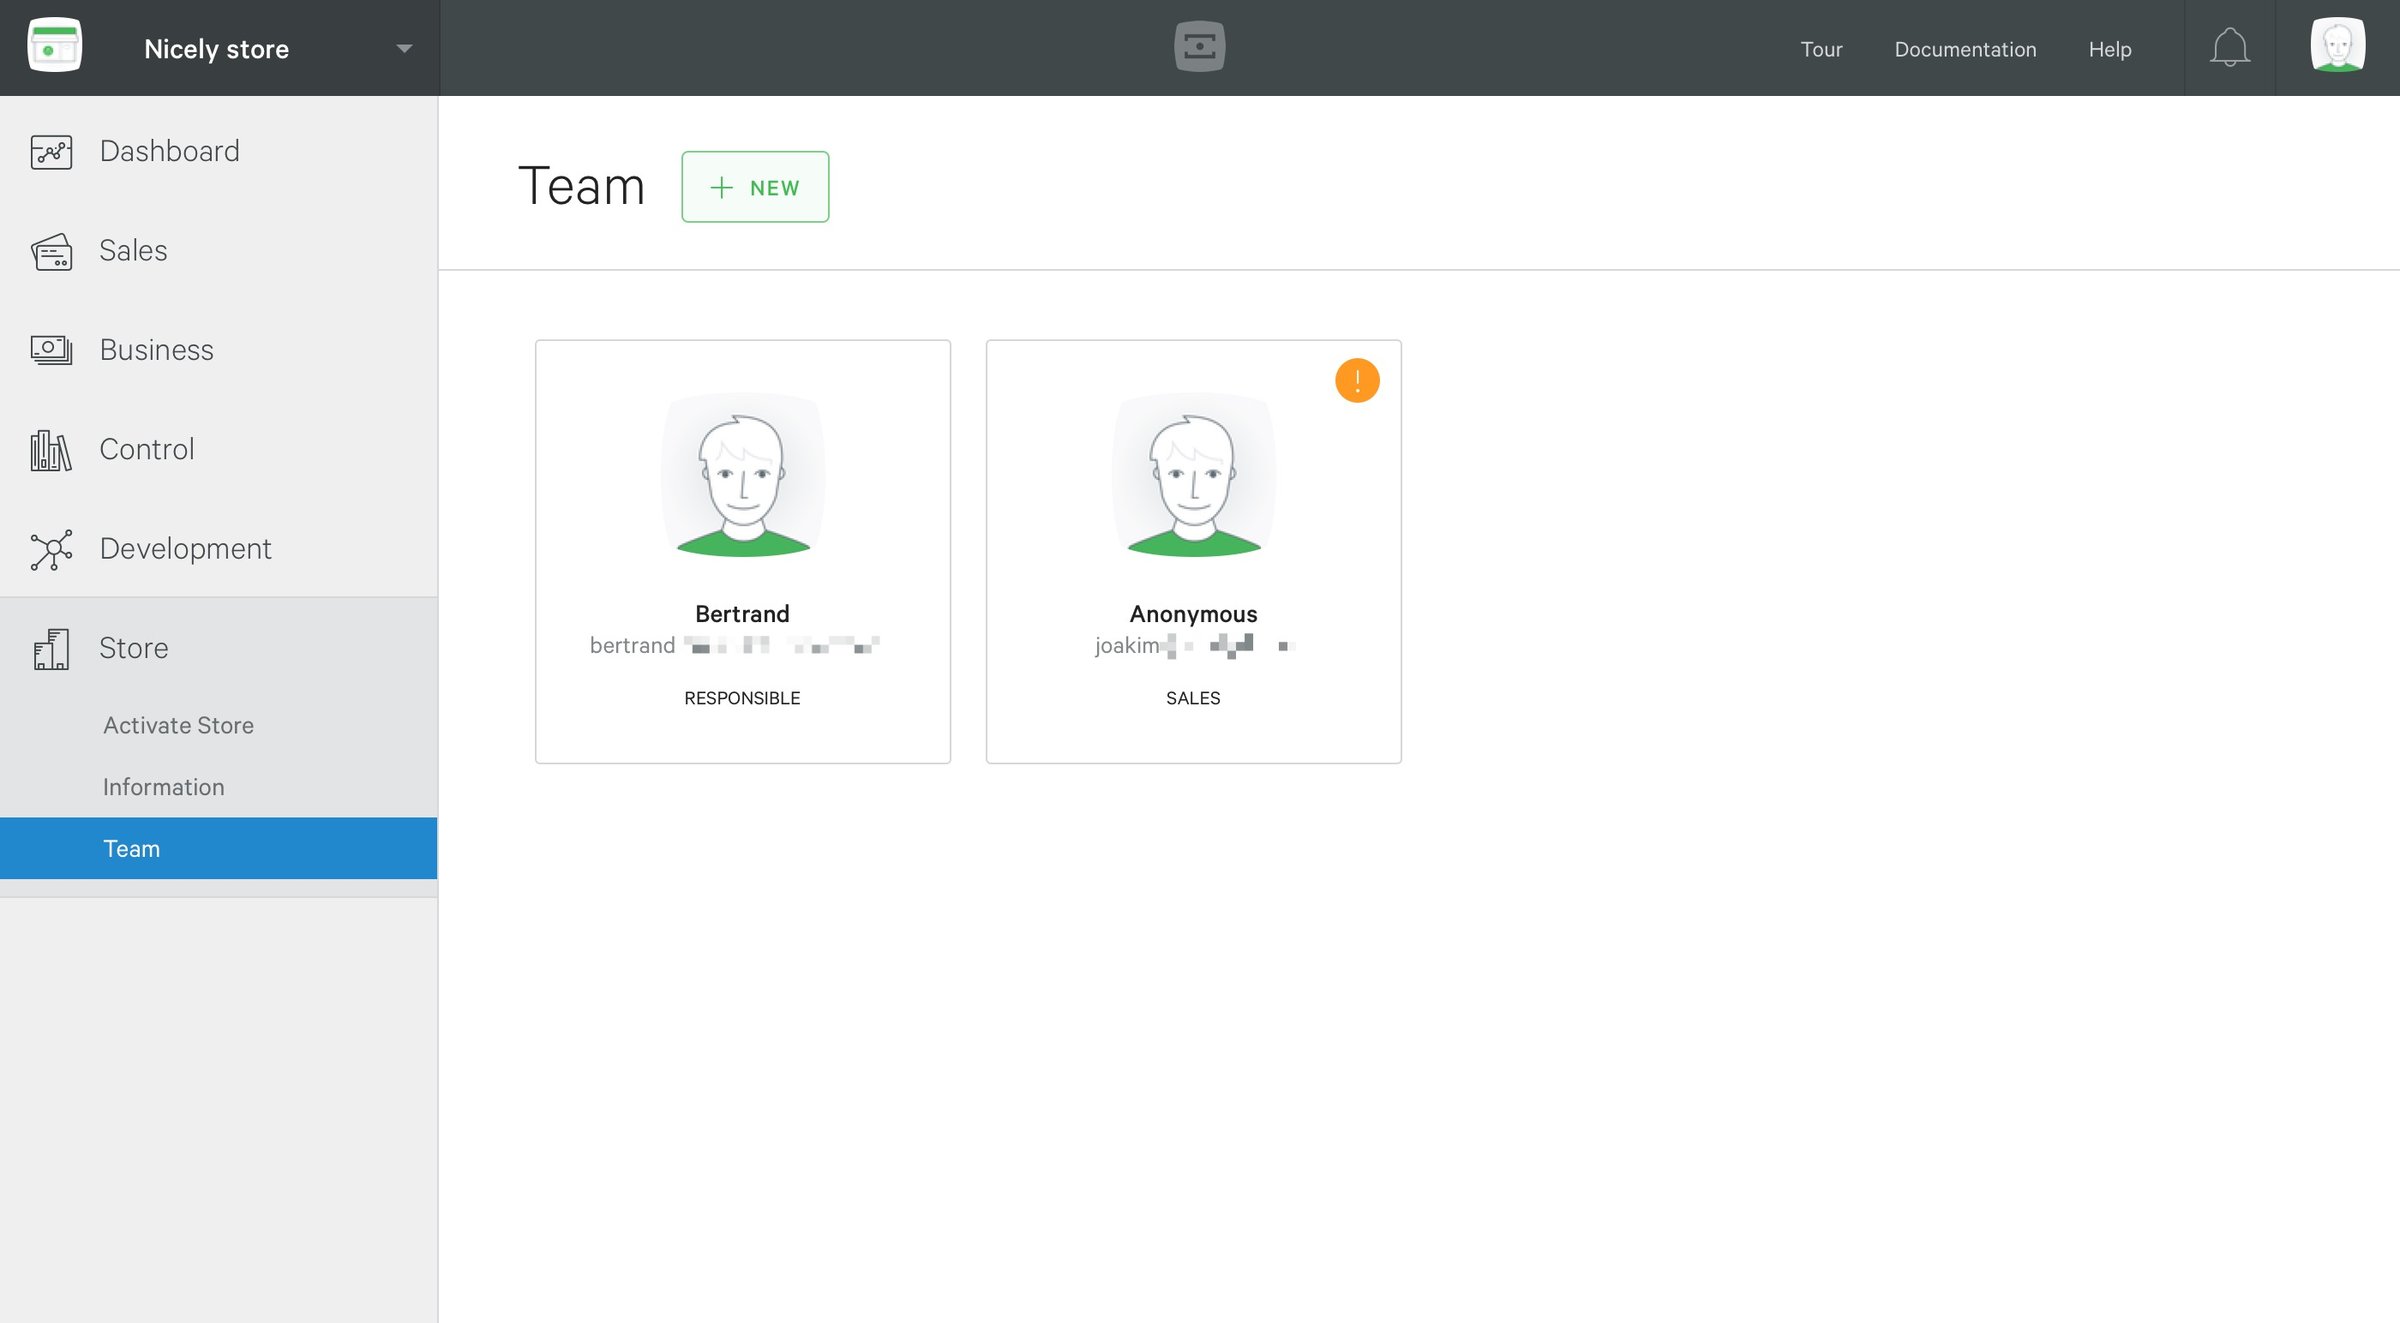Open Information submenu item
Viewport: 2400px width, 1323px height.
point(163,787)
